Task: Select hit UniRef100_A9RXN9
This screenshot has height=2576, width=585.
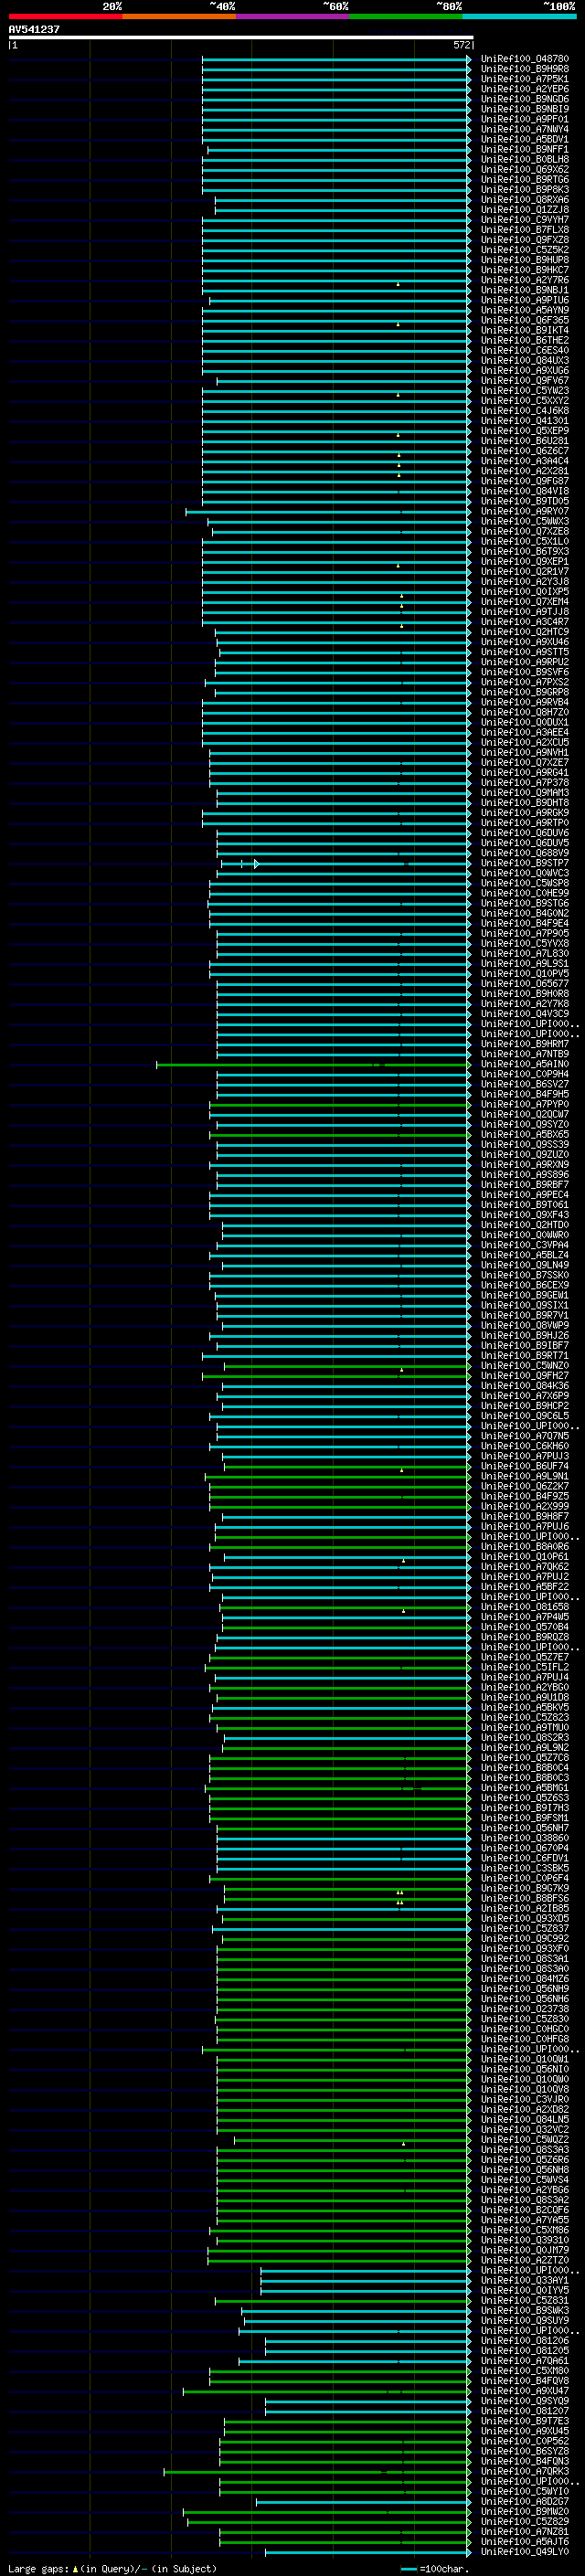Action: click(525, 1165)
